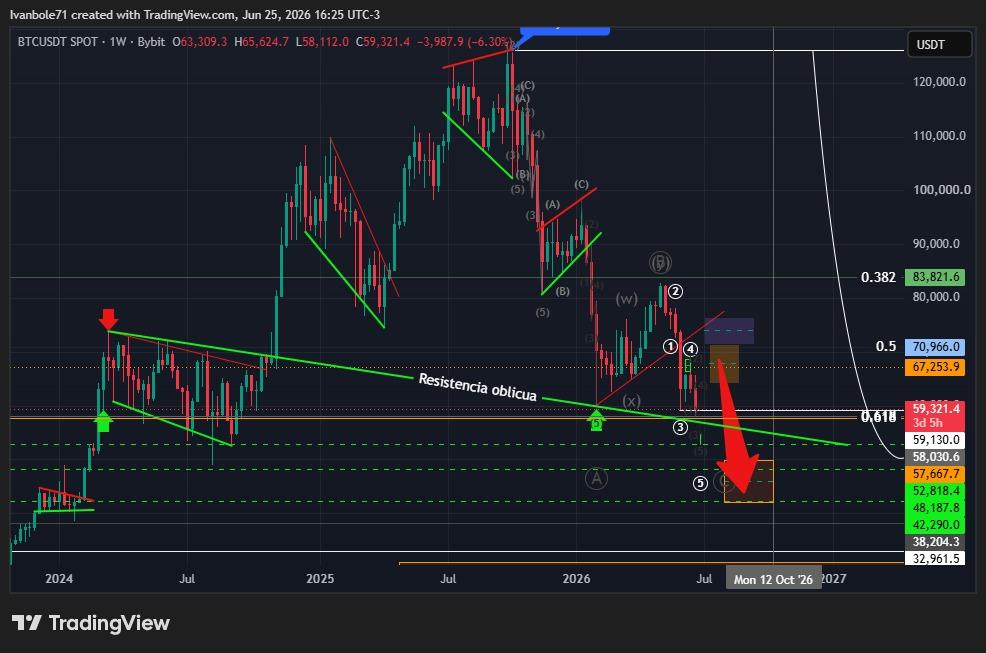Image resolution: width=986 pixels, height=653 pixels.
Task: Click the Bybit exchange name in header
Action: 151,42
